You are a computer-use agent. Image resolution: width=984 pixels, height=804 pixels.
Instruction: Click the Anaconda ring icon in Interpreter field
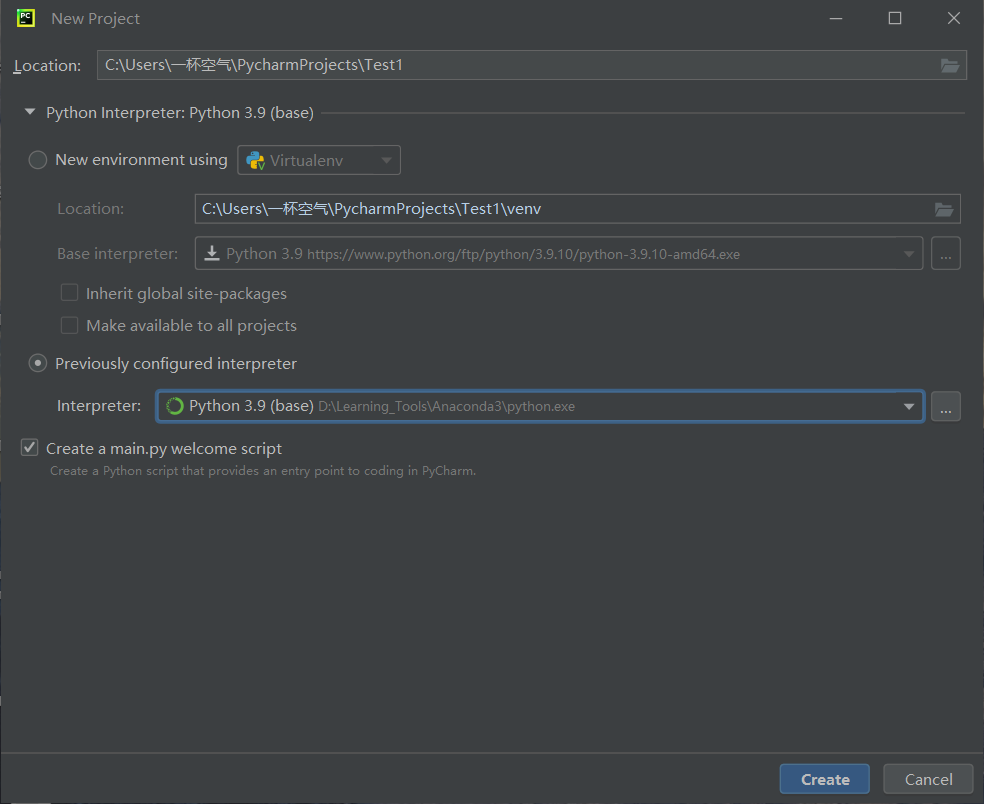coord(174,406)
